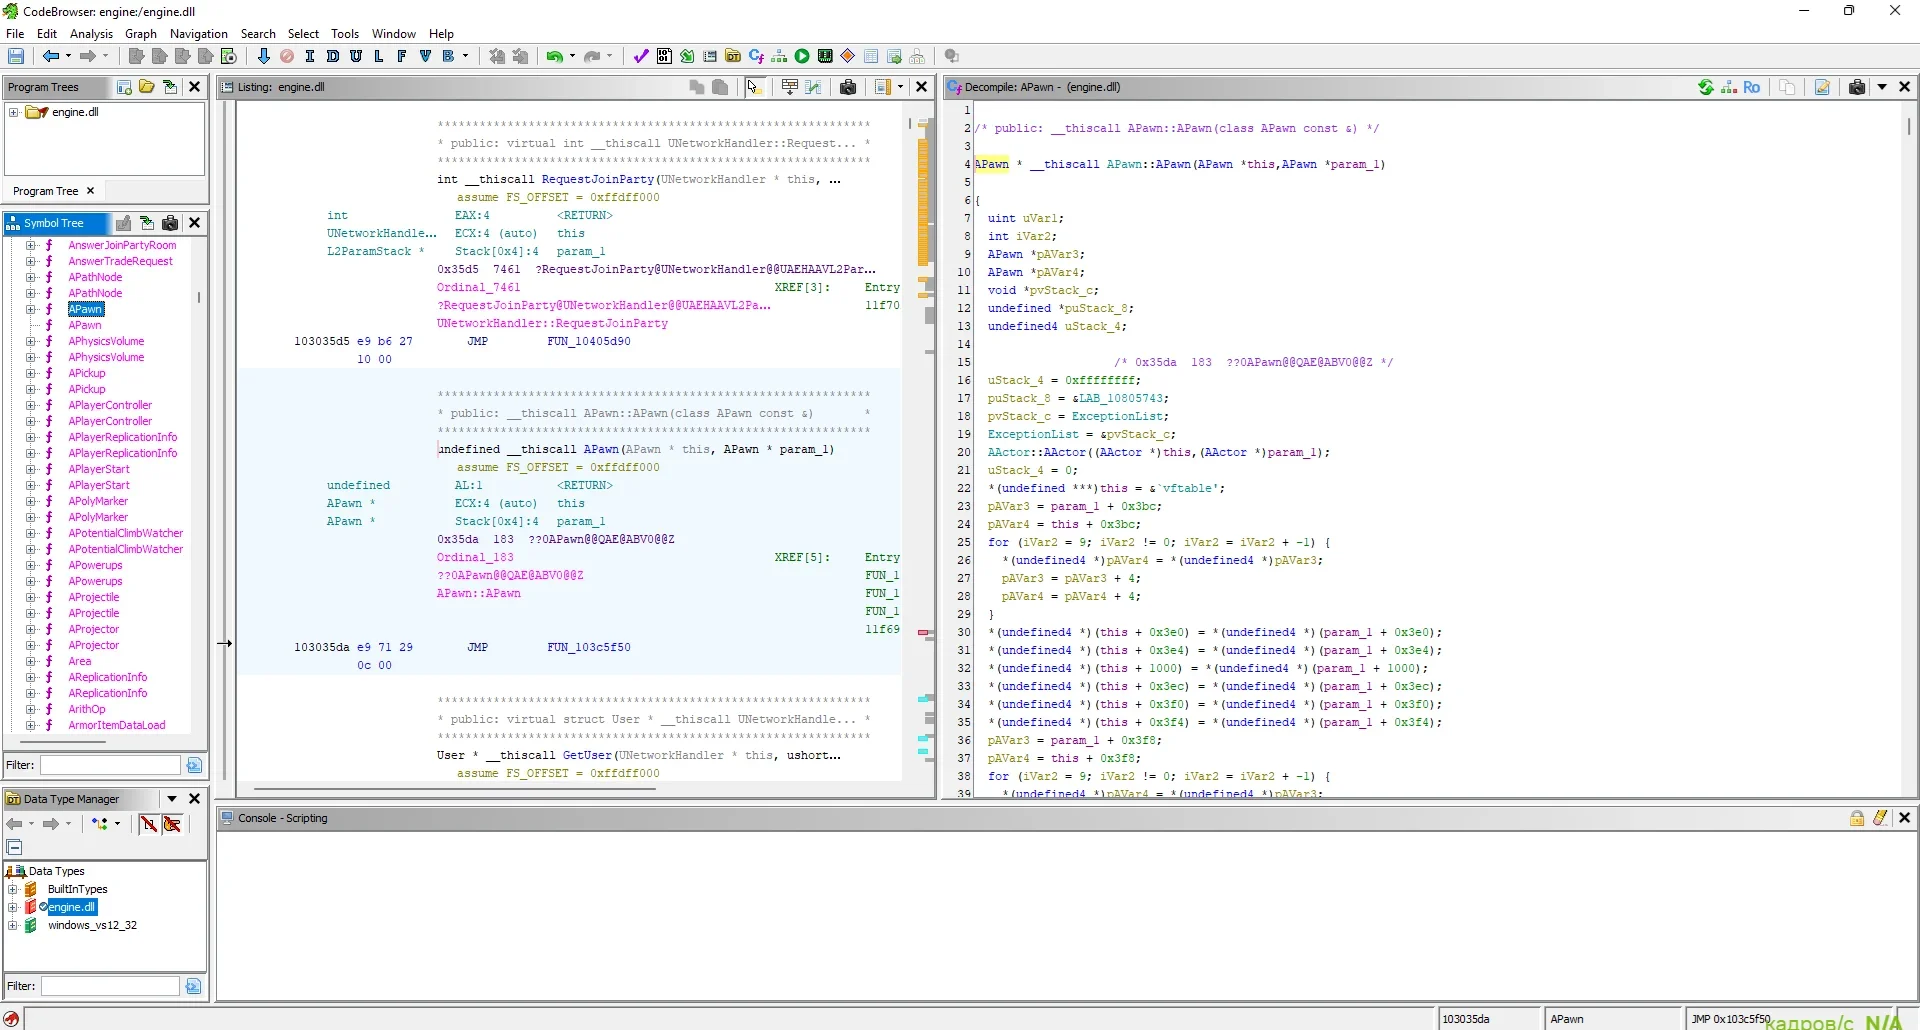Expand the APlayerController node in Symbol Tree

pyautogui.click(x=31, y=405)
